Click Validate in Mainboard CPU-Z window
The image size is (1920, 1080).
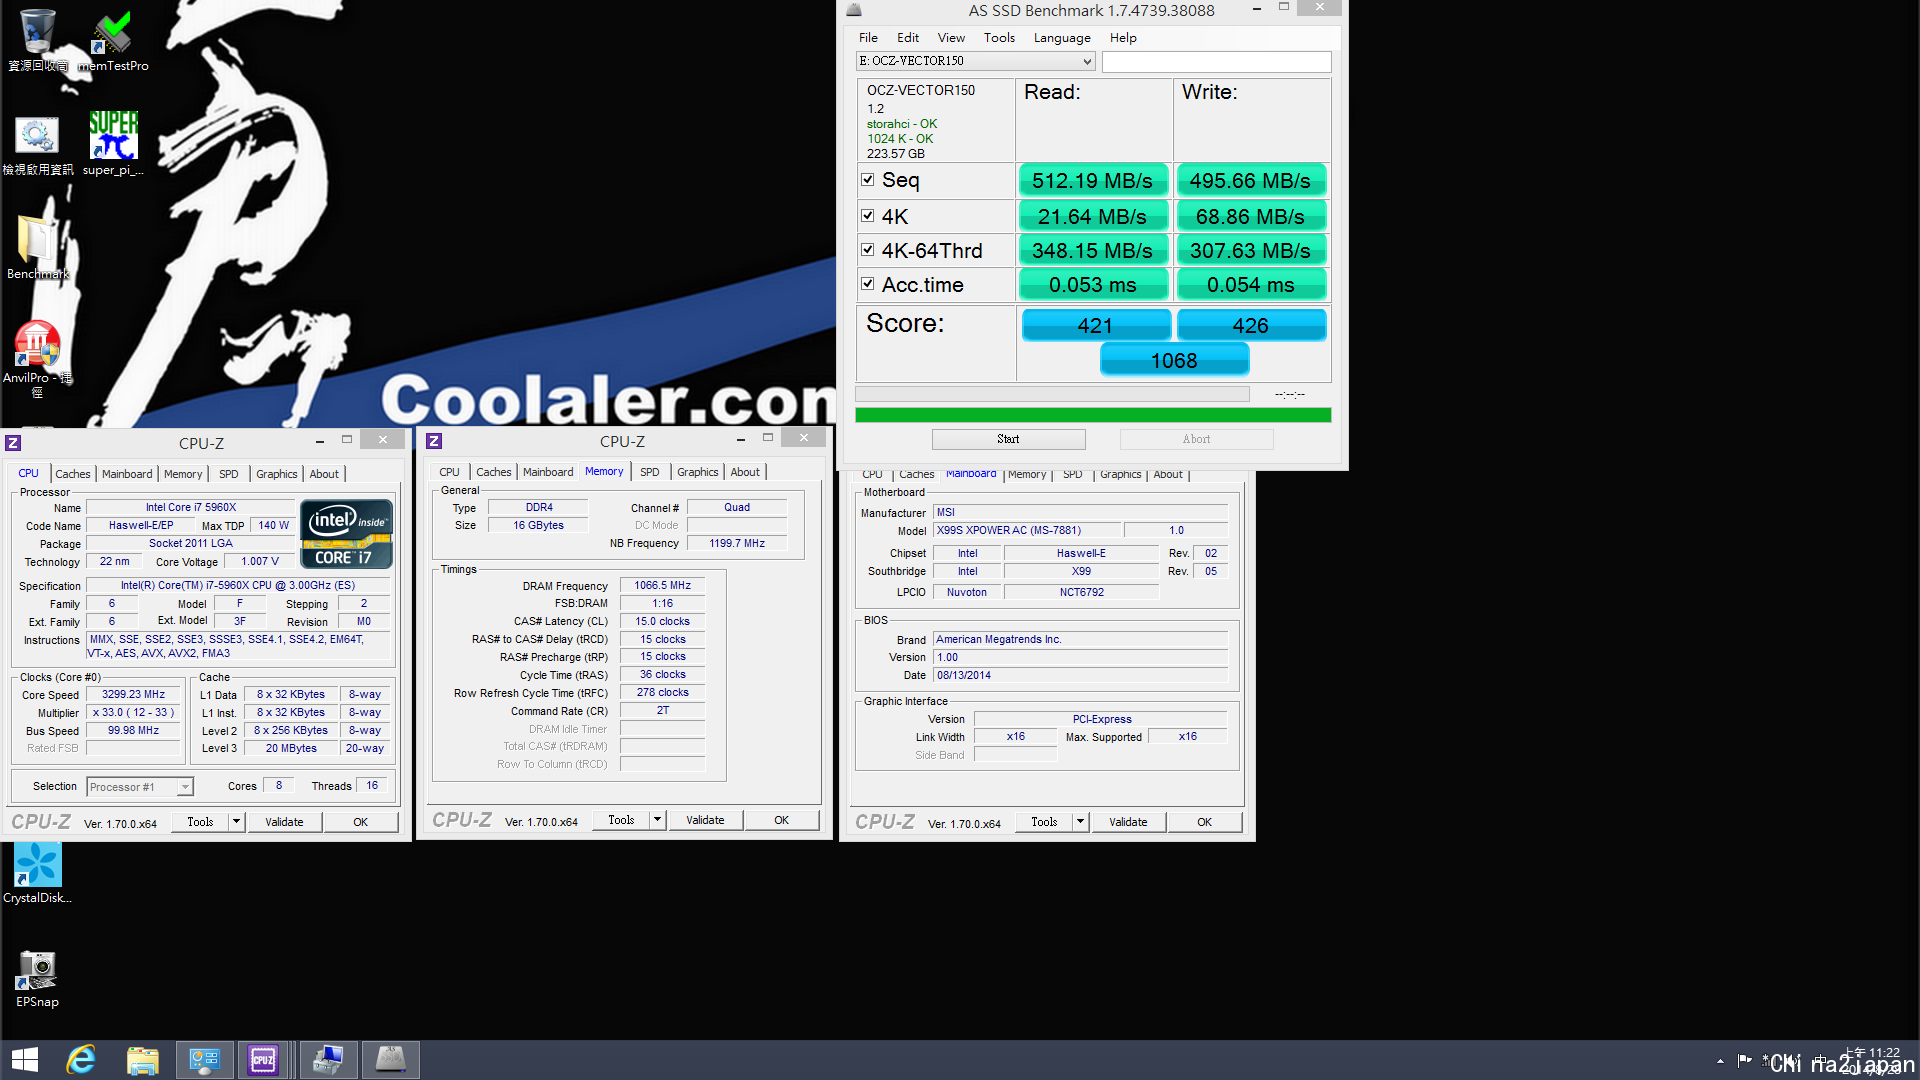pyautogui.click(x=1128, y=822)
